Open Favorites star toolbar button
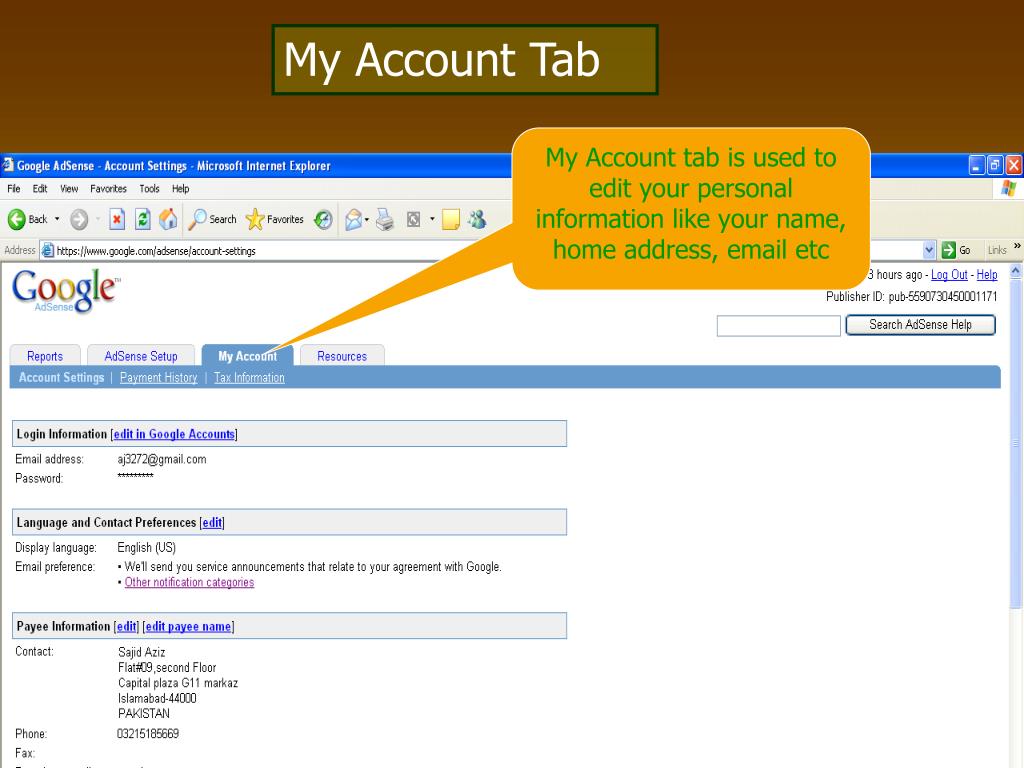The image size is (1024, 768). click(274, 219)
